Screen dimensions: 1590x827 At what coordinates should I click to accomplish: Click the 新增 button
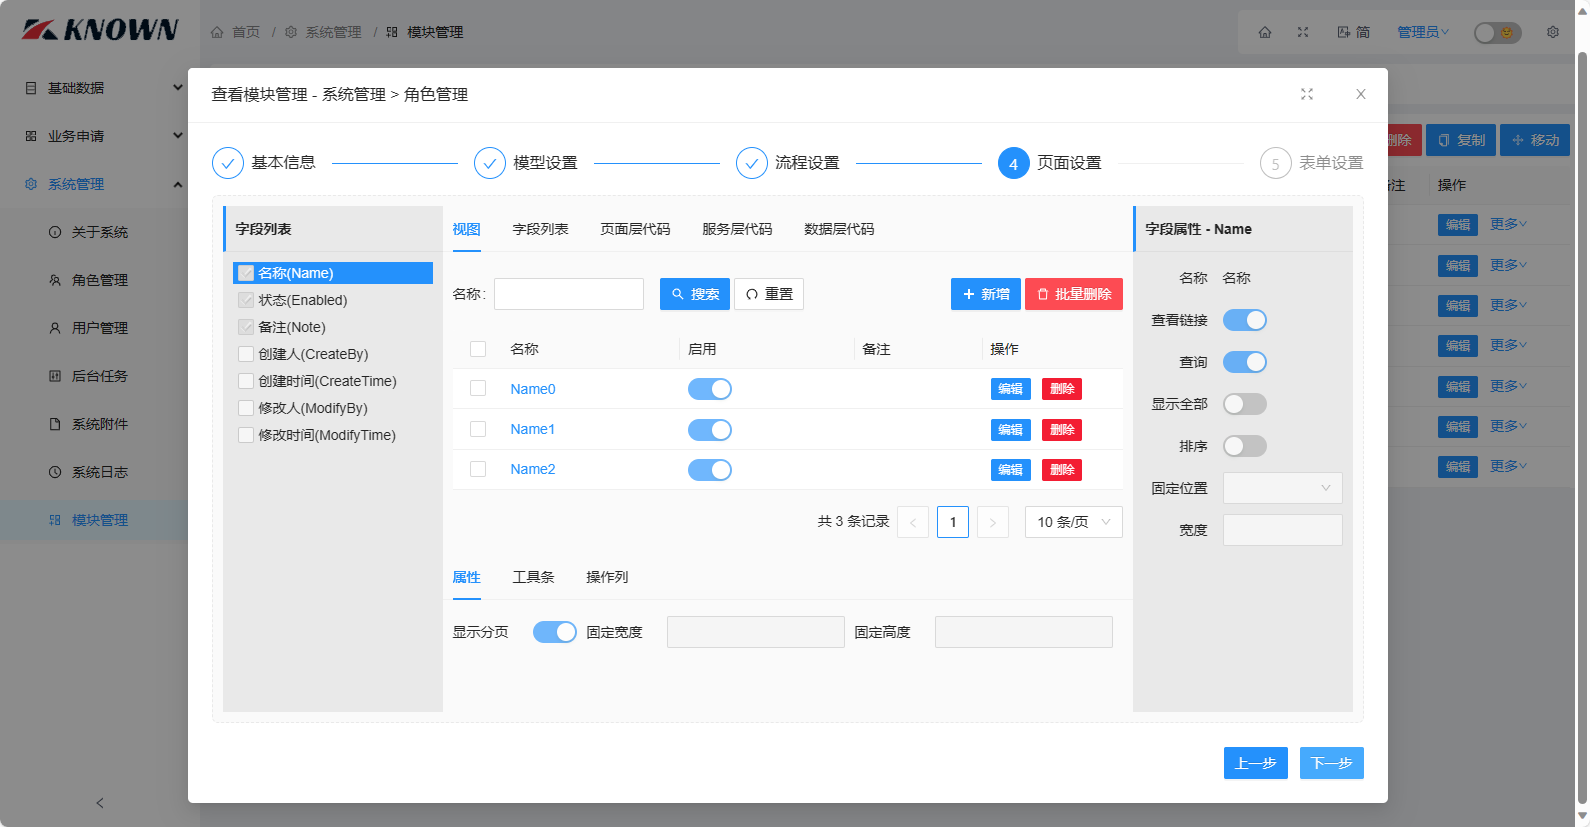[x=985, y=294]
